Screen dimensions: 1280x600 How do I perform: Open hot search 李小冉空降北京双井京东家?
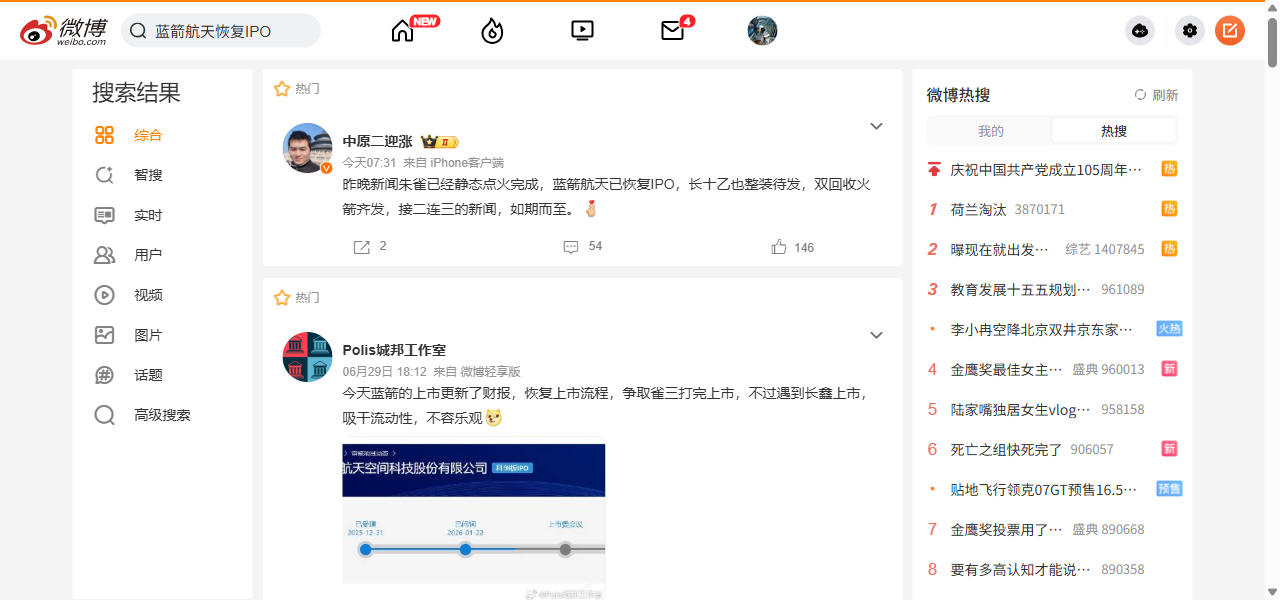point(1041,329)
